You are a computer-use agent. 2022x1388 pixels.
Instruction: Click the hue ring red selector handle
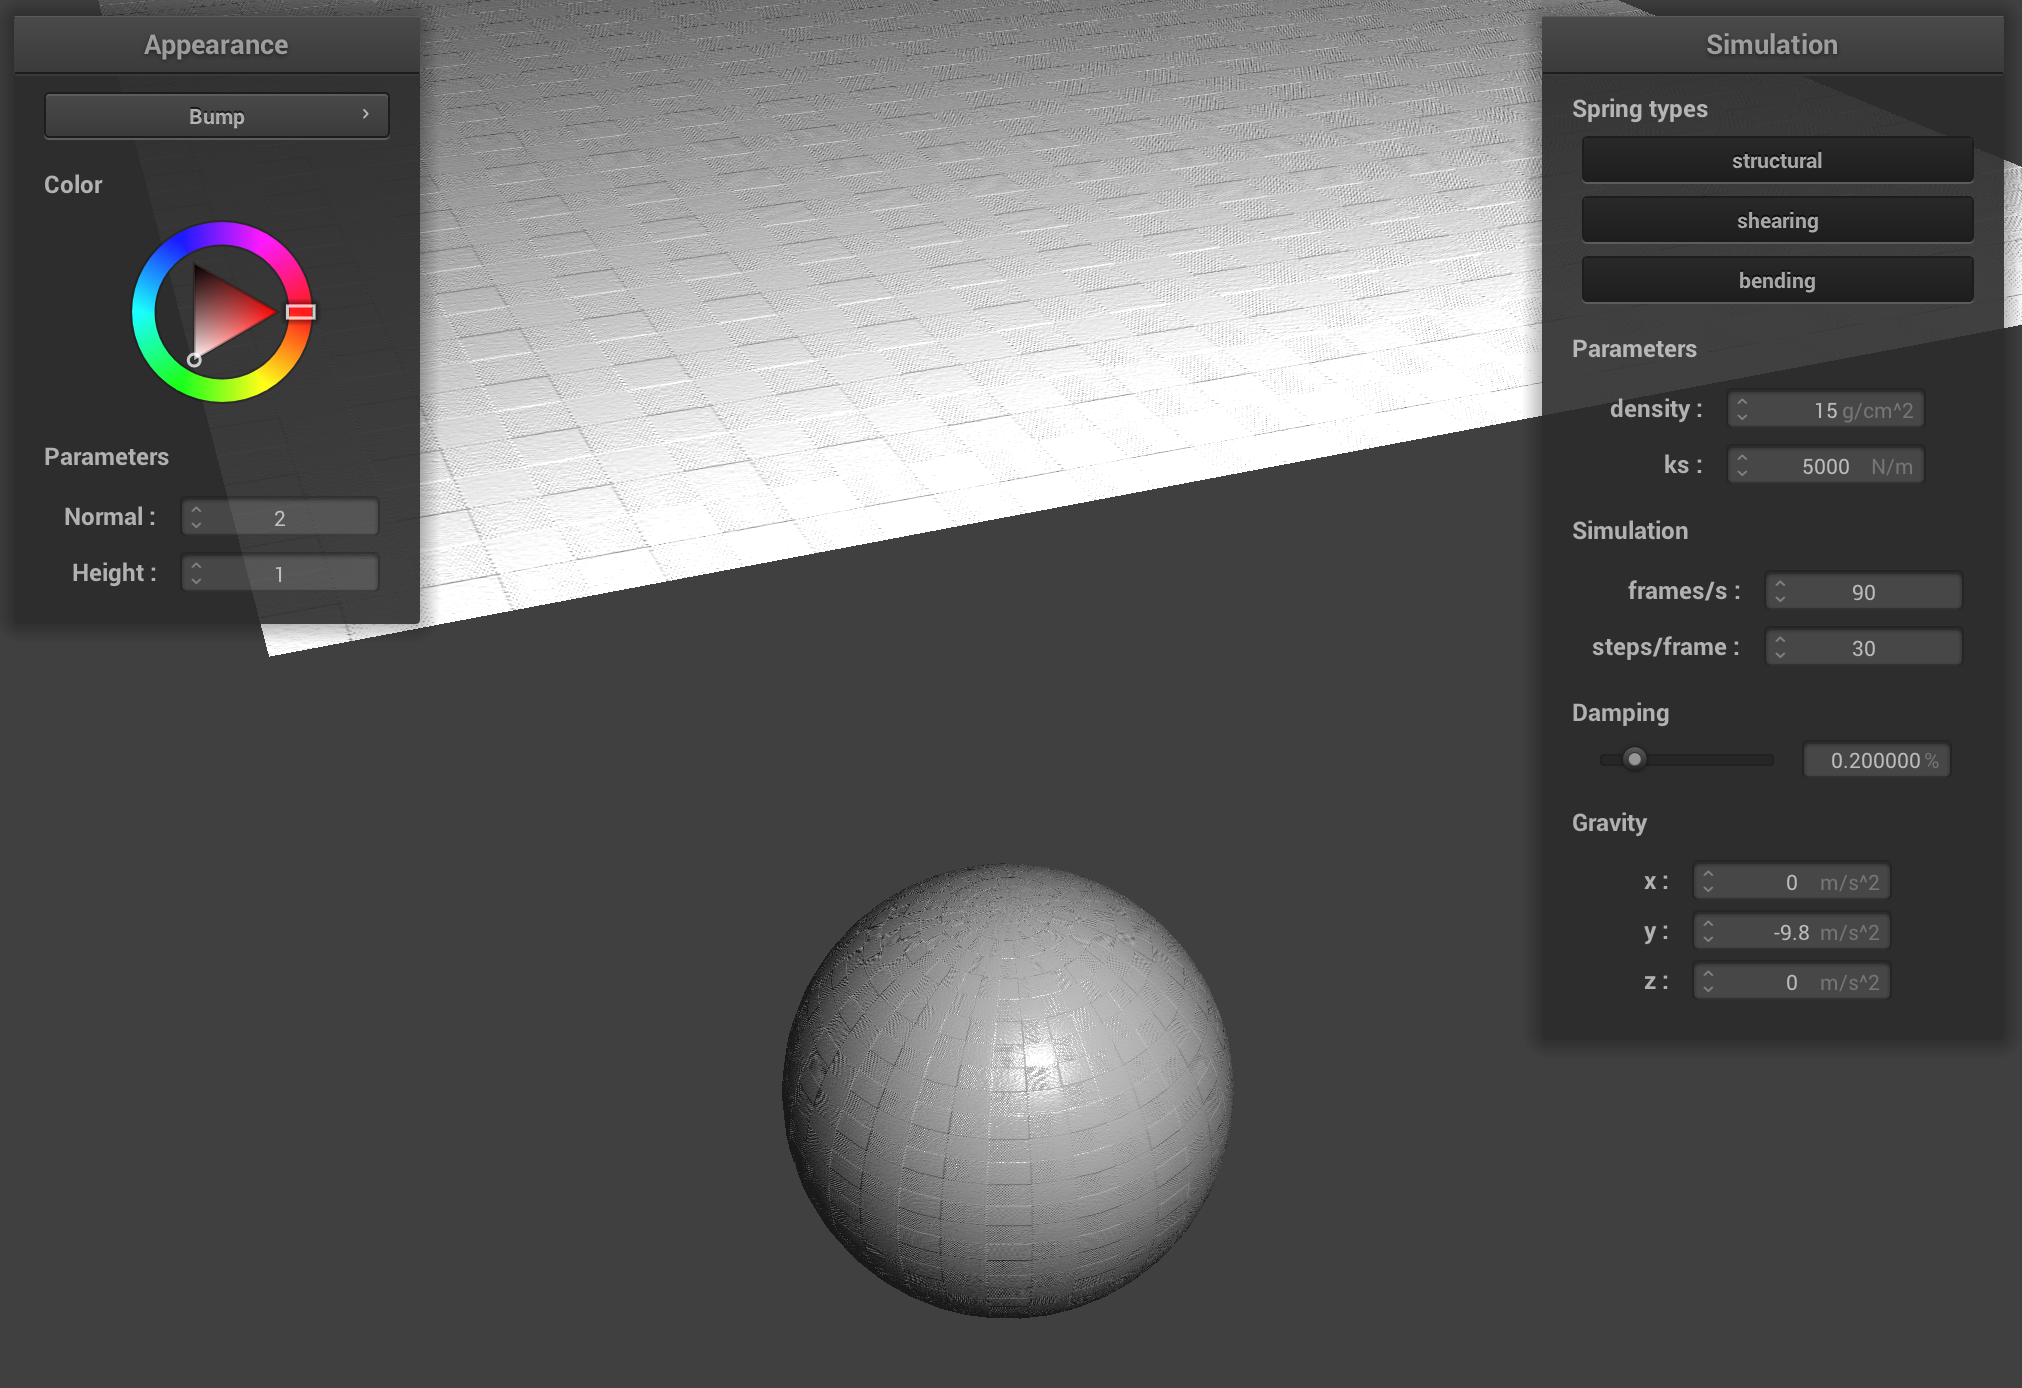point(300,312)
